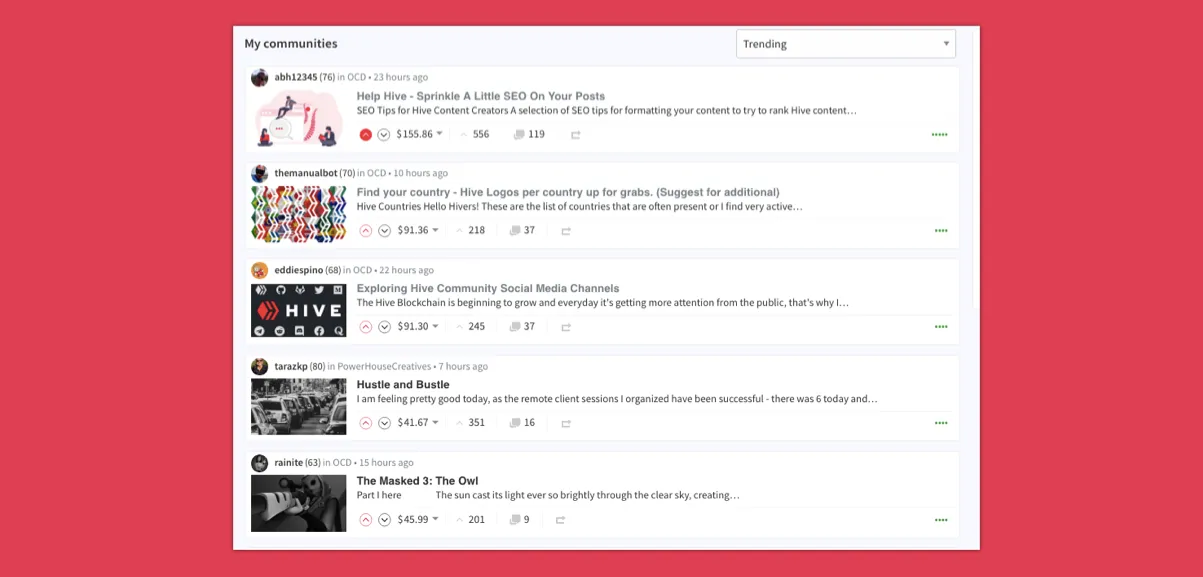Viewport: 1203px width, 577px height.
Task: Click abh12345's avatar image
Action: click(260, 78)
